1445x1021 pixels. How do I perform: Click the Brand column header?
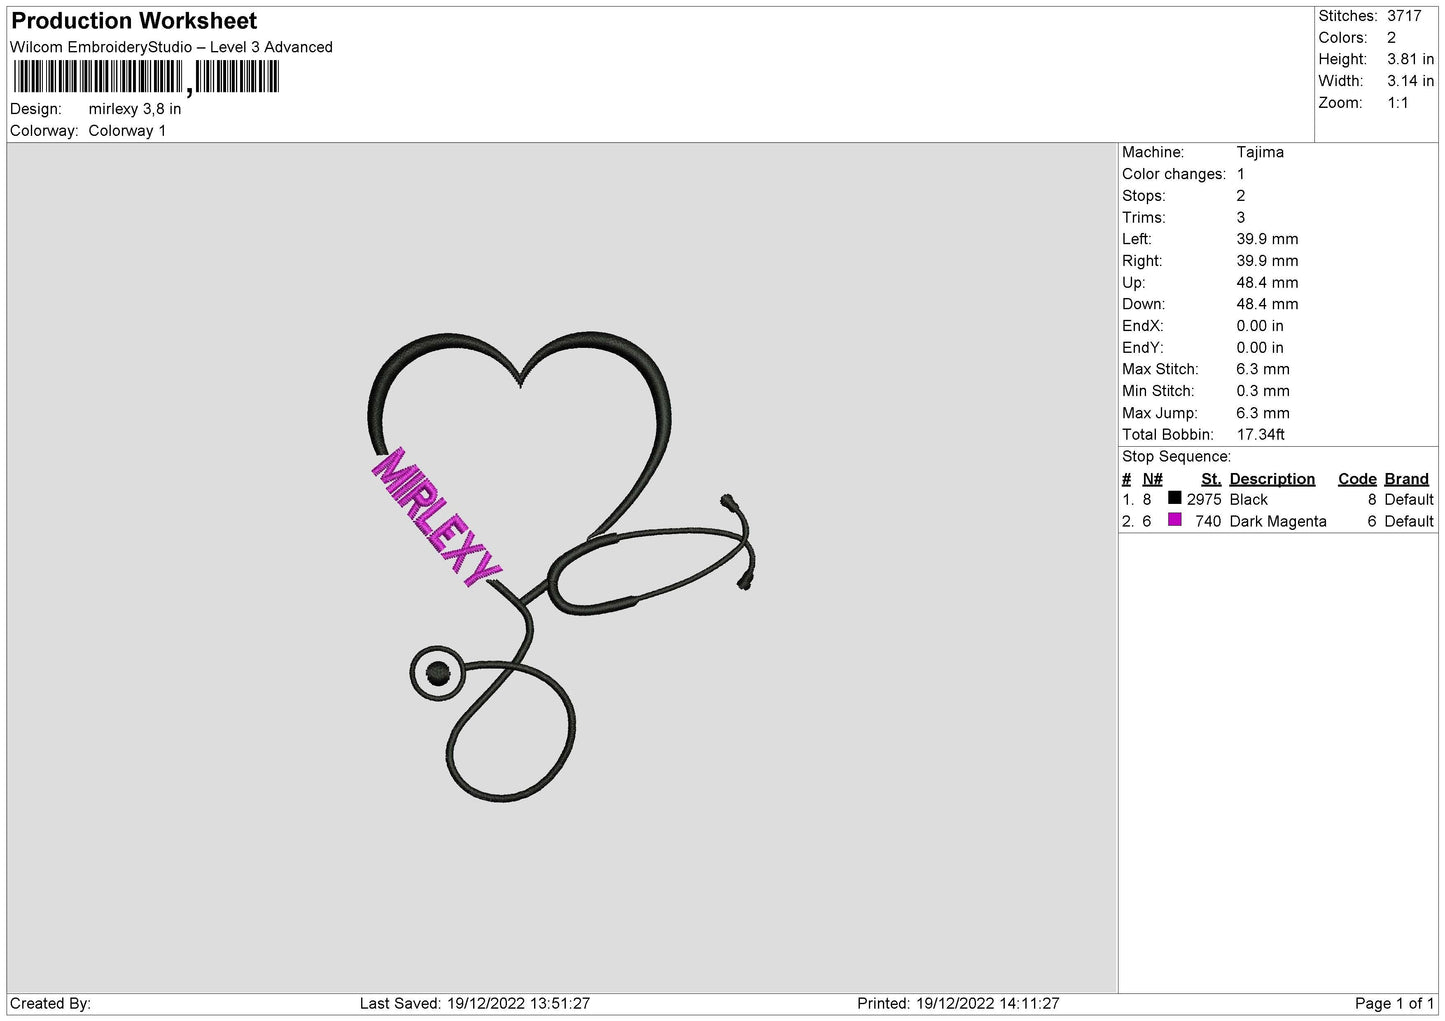[1406, 479]
